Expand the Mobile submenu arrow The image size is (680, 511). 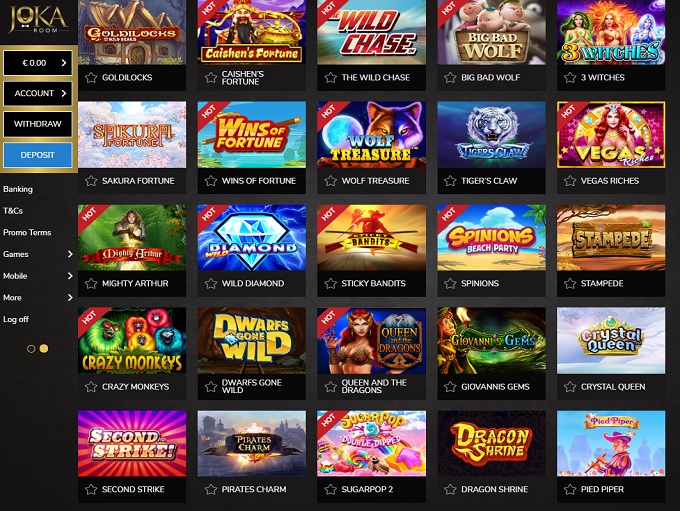(x=70, y=276)
